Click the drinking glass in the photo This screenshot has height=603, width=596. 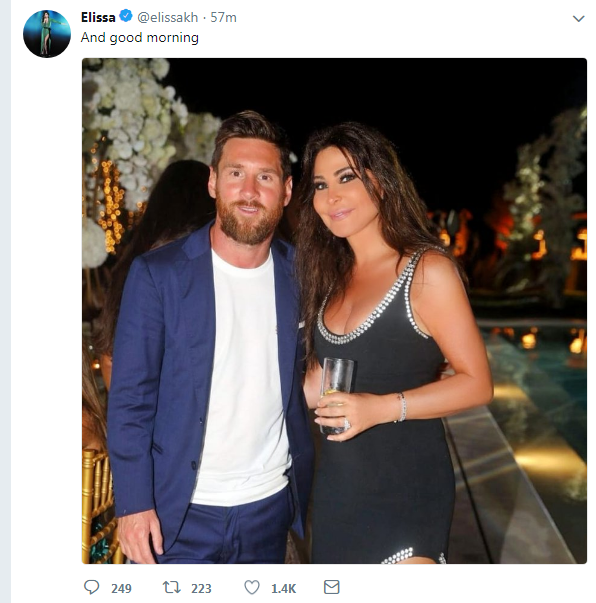point(336,395)
